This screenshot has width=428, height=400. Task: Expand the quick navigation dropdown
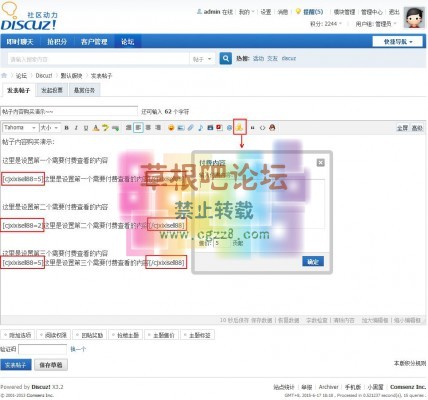(398, 42)
